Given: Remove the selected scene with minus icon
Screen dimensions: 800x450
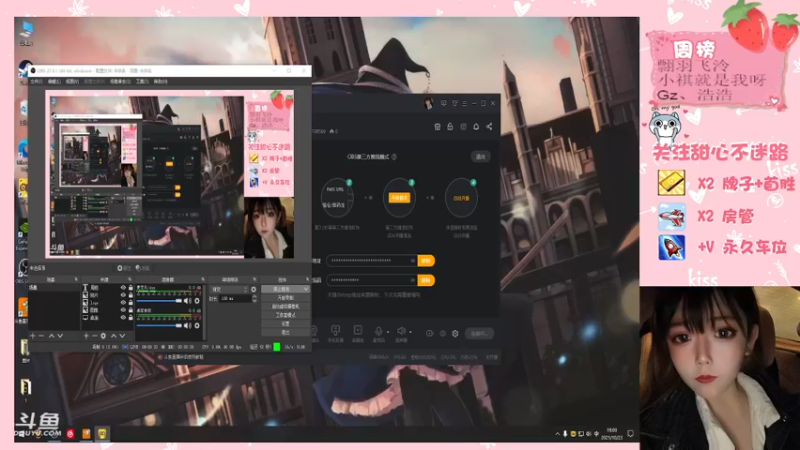Looking at the screenshot, I should [42, 336].
